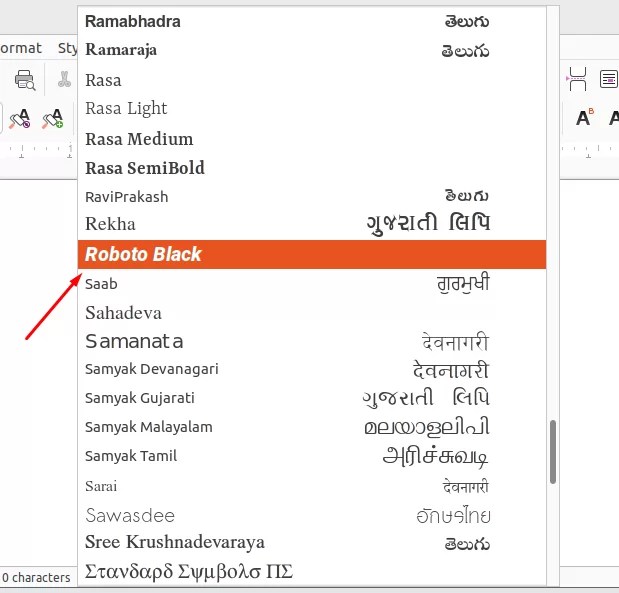Click the font list scrollbar thumb
Image resolution: width=619 pixels, height=593 pixels.
tap(553, 452)
